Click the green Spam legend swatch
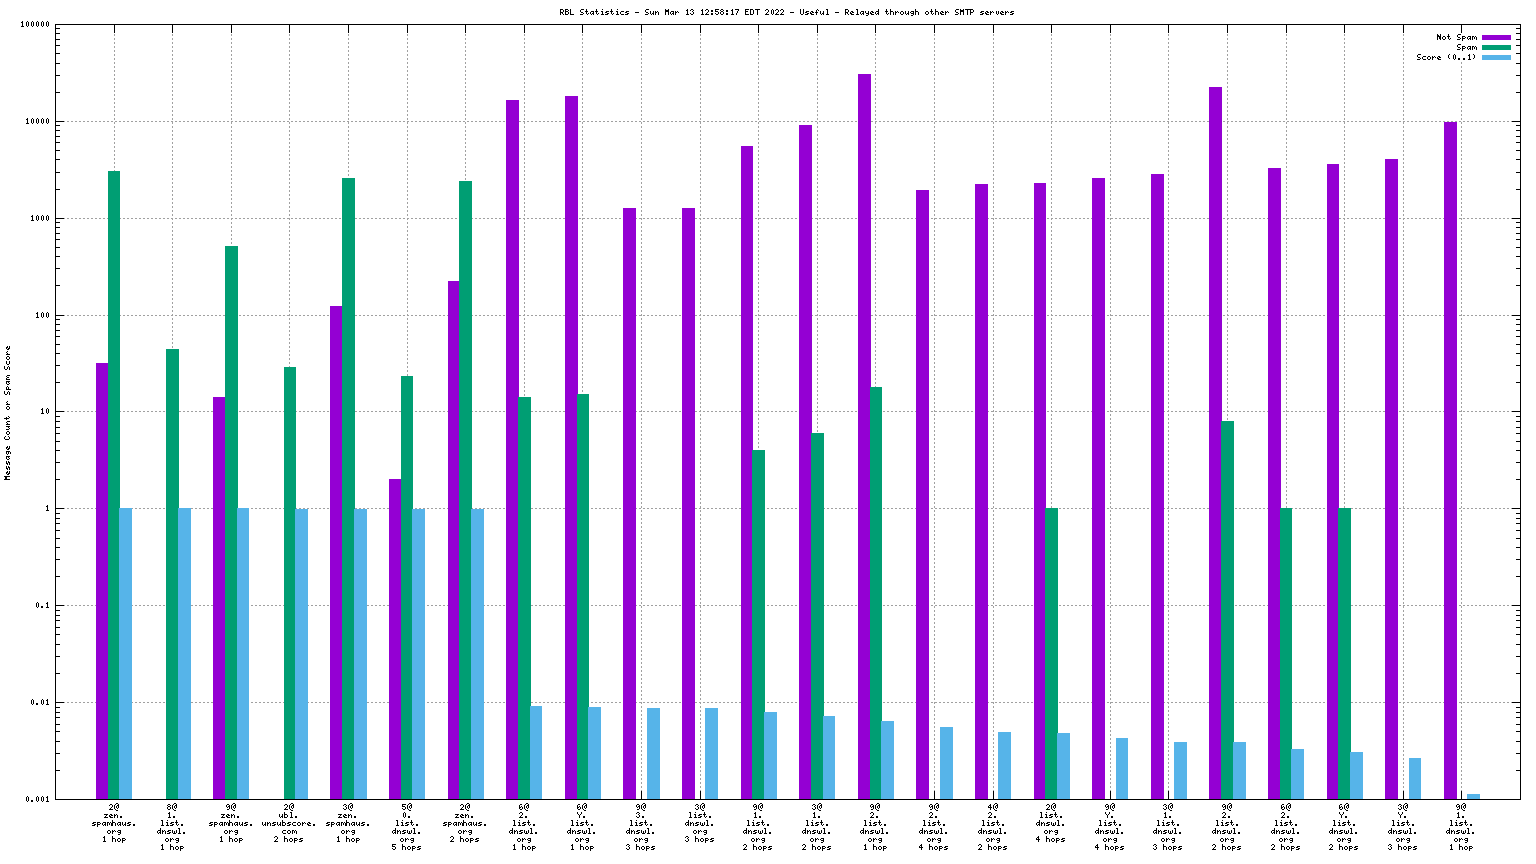1536x864 pixels. [x=1496, y=48]
